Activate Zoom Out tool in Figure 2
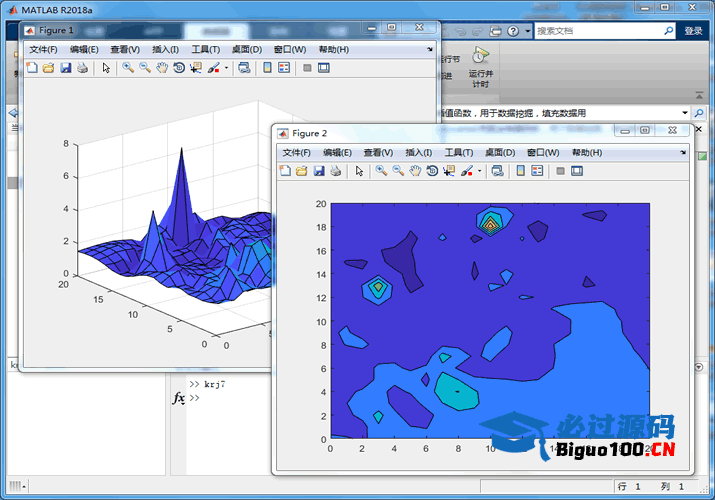Image resolution: width=715 pixels, height=500 pixels. (399, 171)
